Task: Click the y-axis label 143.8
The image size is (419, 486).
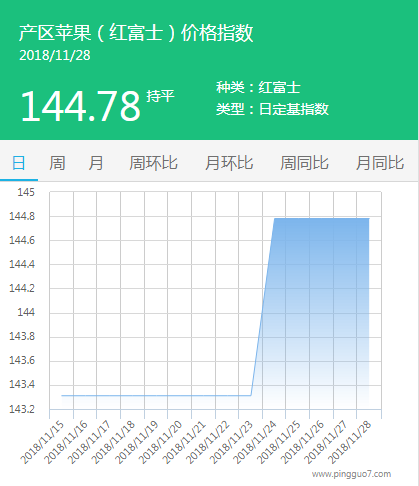Action: [22, 336]
